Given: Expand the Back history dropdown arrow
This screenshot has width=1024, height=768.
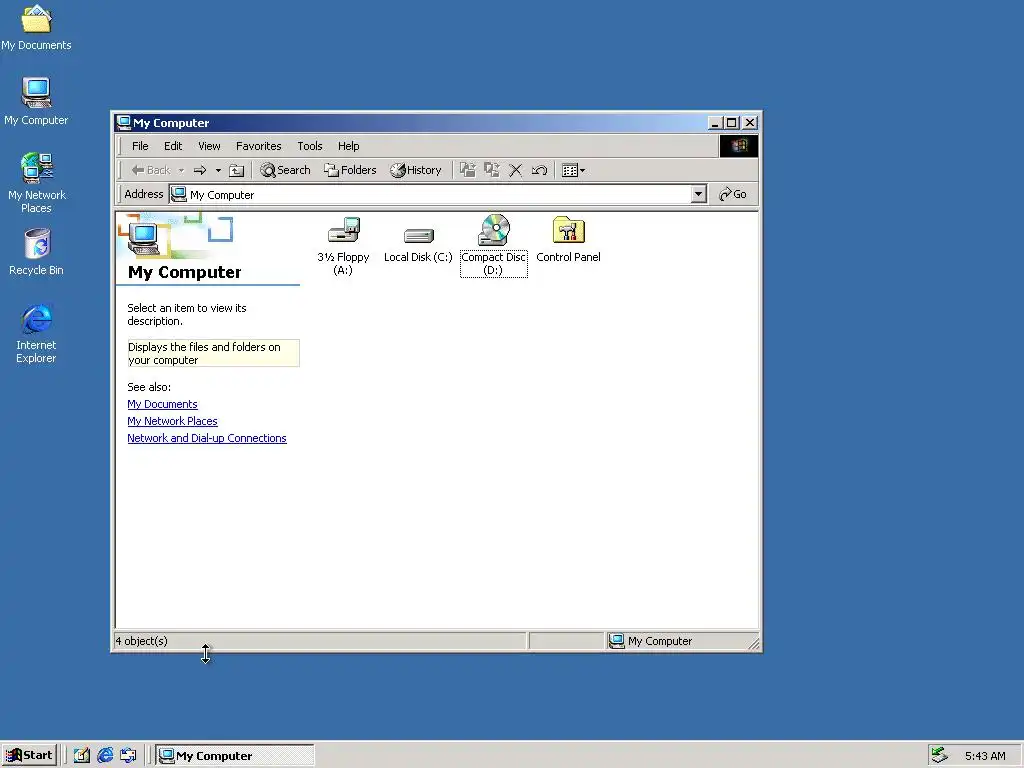Looking at the screenshot, I should tap(182, 170).
